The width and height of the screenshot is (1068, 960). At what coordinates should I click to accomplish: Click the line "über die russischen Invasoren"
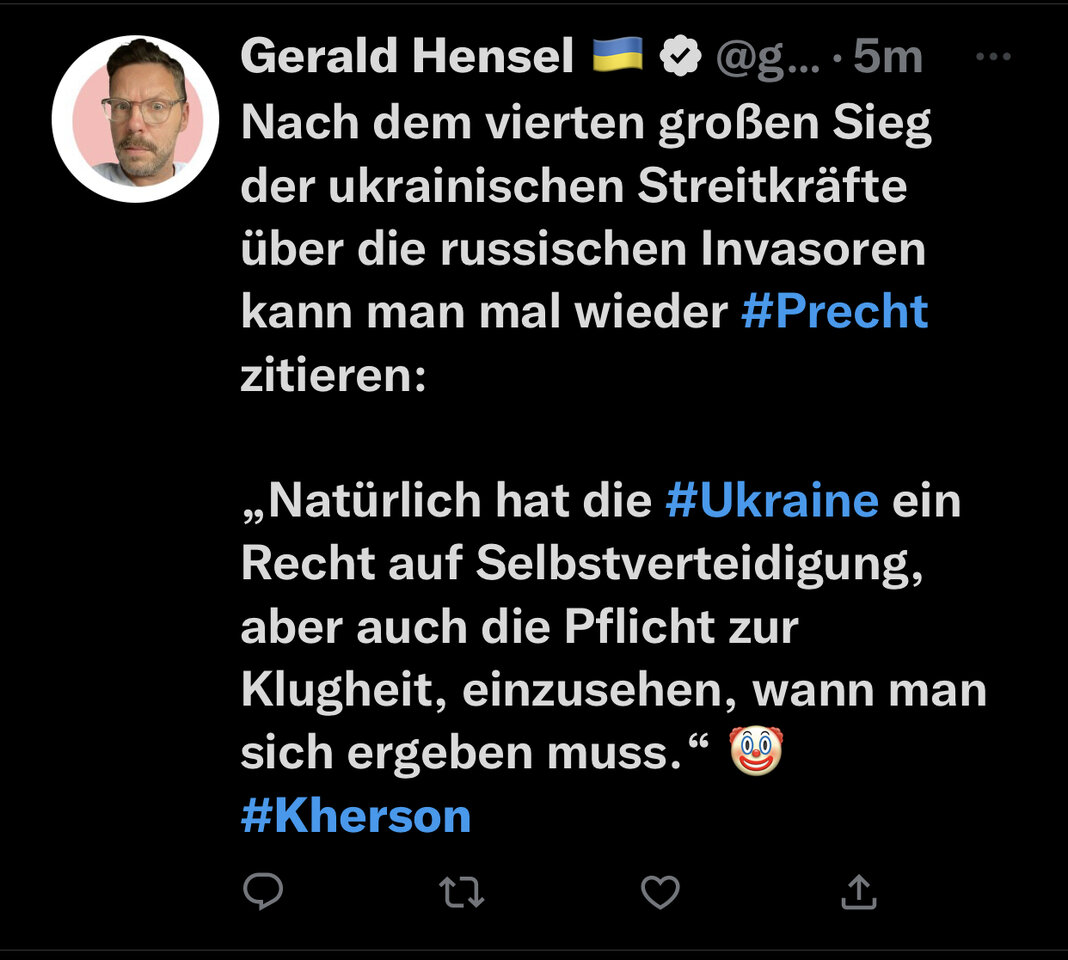583,249
